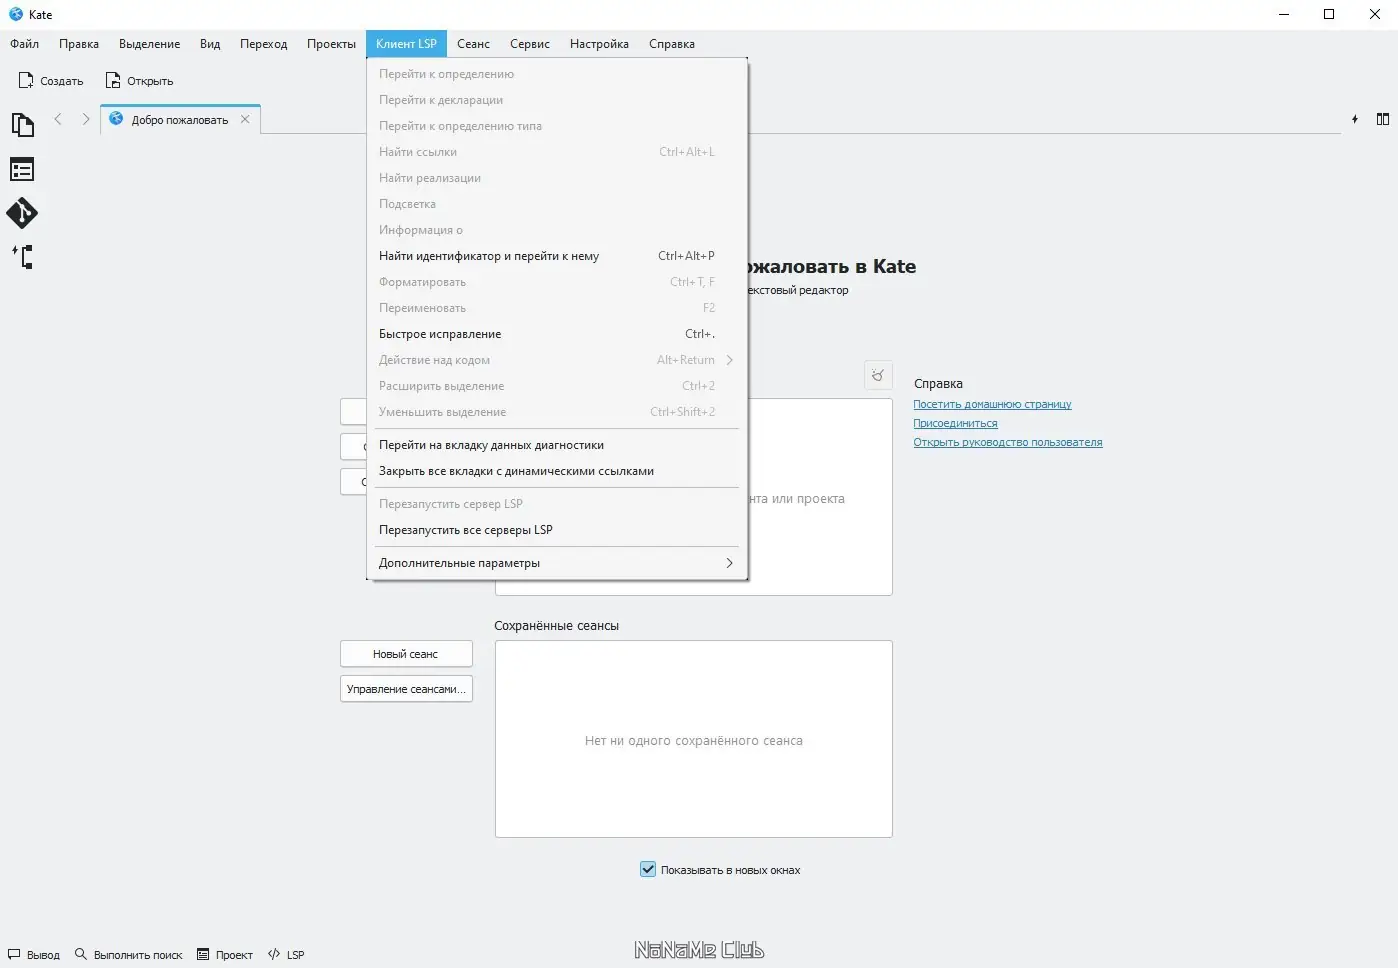This screenshot has height=968, width=1398.
Task: Click the quick open lightning icon
Action: (x=1355, y=119)
